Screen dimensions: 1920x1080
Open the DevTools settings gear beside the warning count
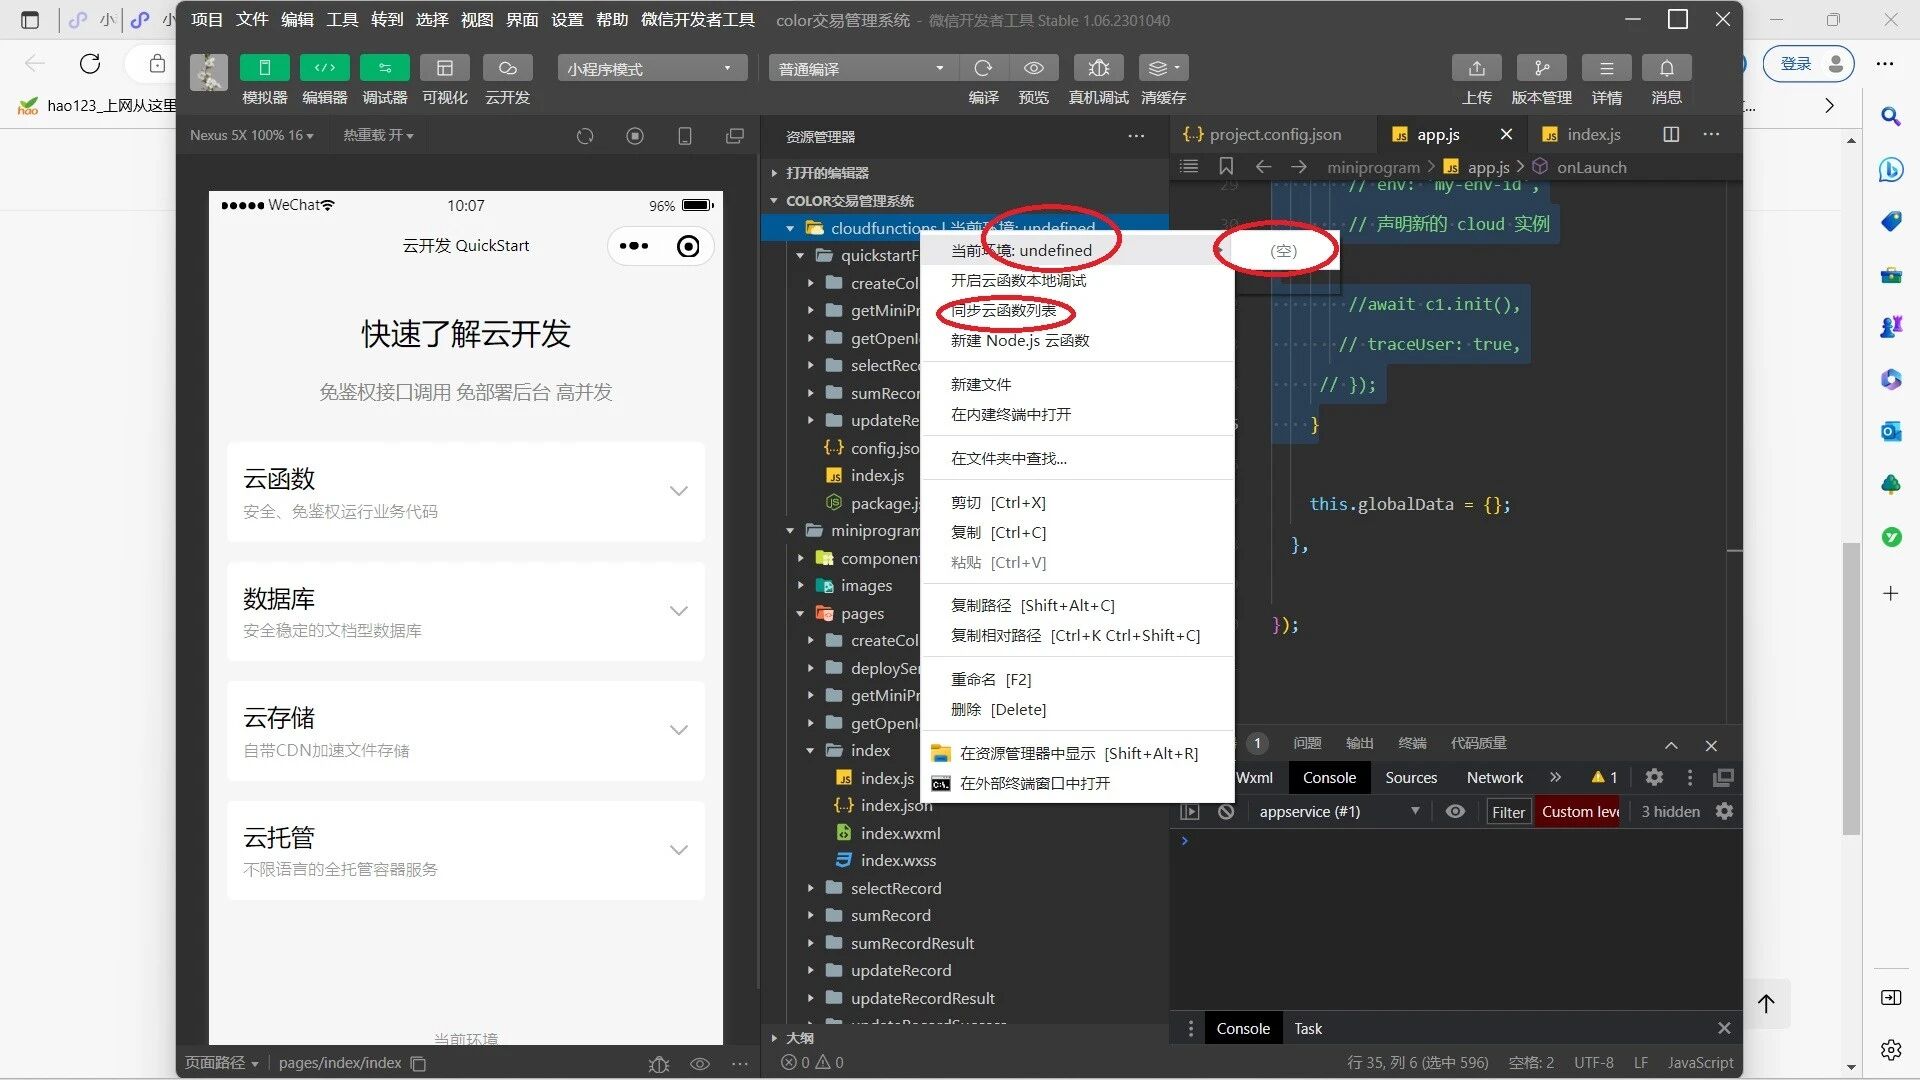click(1654, 777)
